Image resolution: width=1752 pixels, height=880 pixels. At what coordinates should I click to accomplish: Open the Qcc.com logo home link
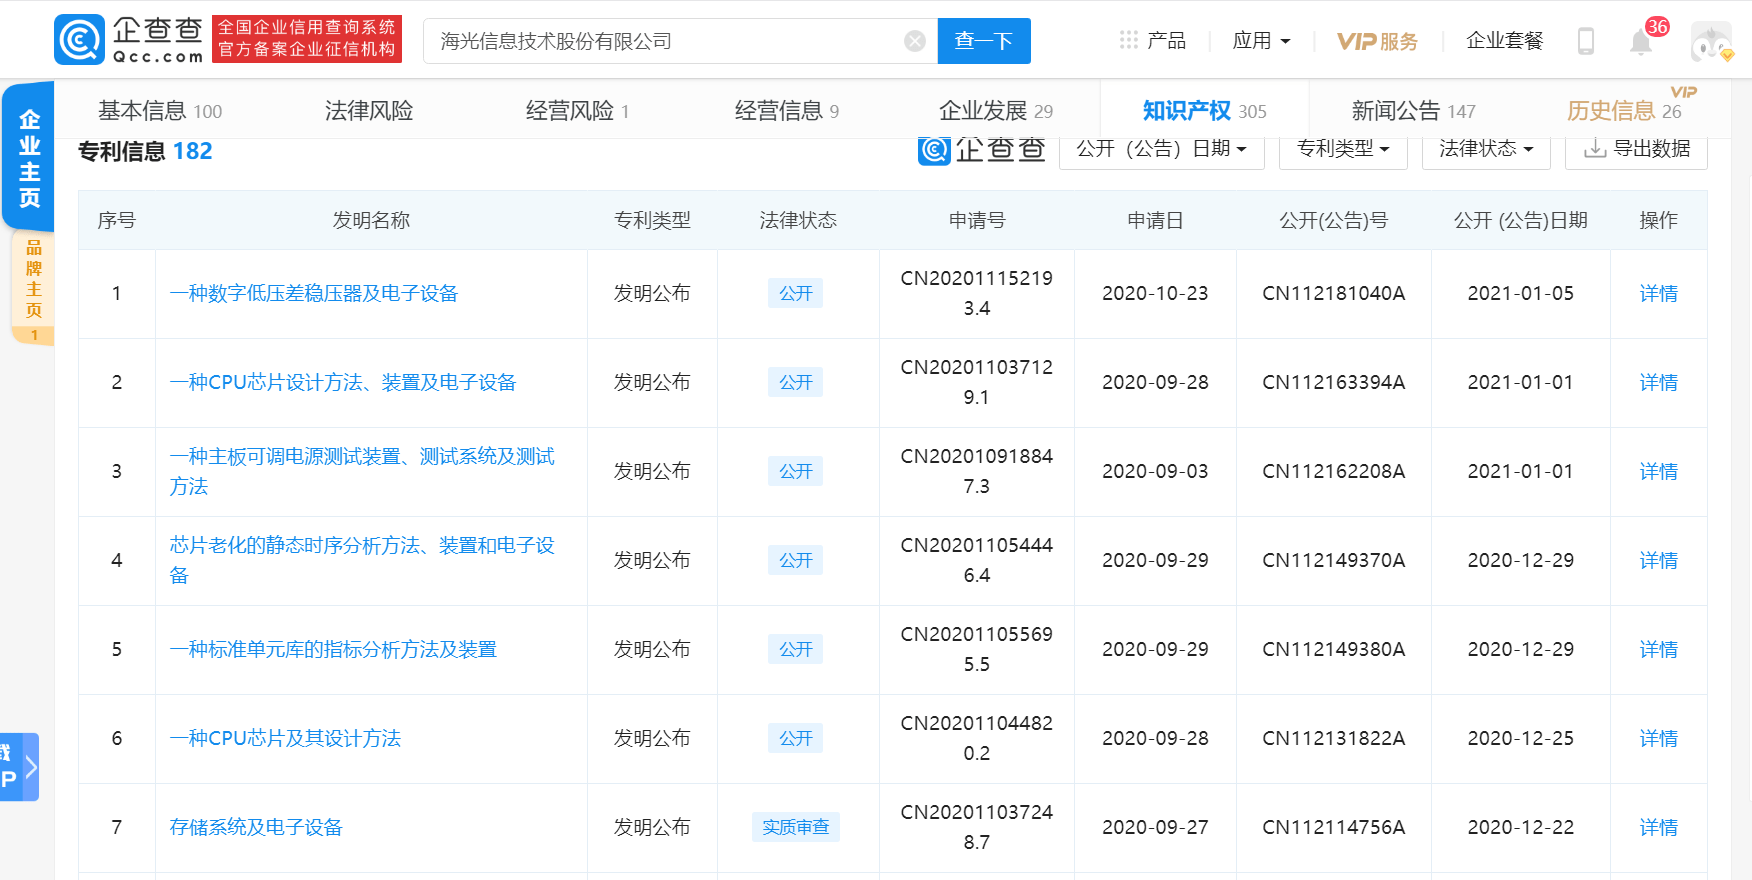[x=129, y=40]
